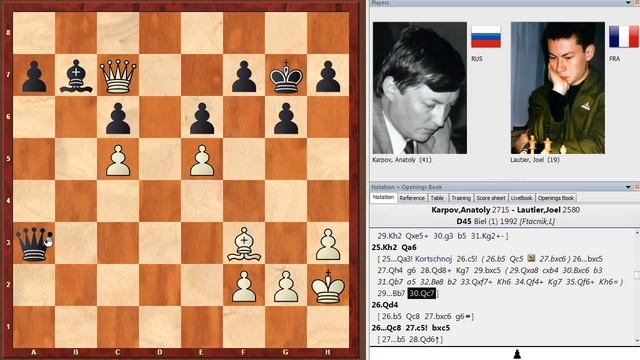The height and width of the screenshot is (360, 640).
Task: Click variation move 29.Kh2 at the top of the notation
Action: [x=390, y=236]
